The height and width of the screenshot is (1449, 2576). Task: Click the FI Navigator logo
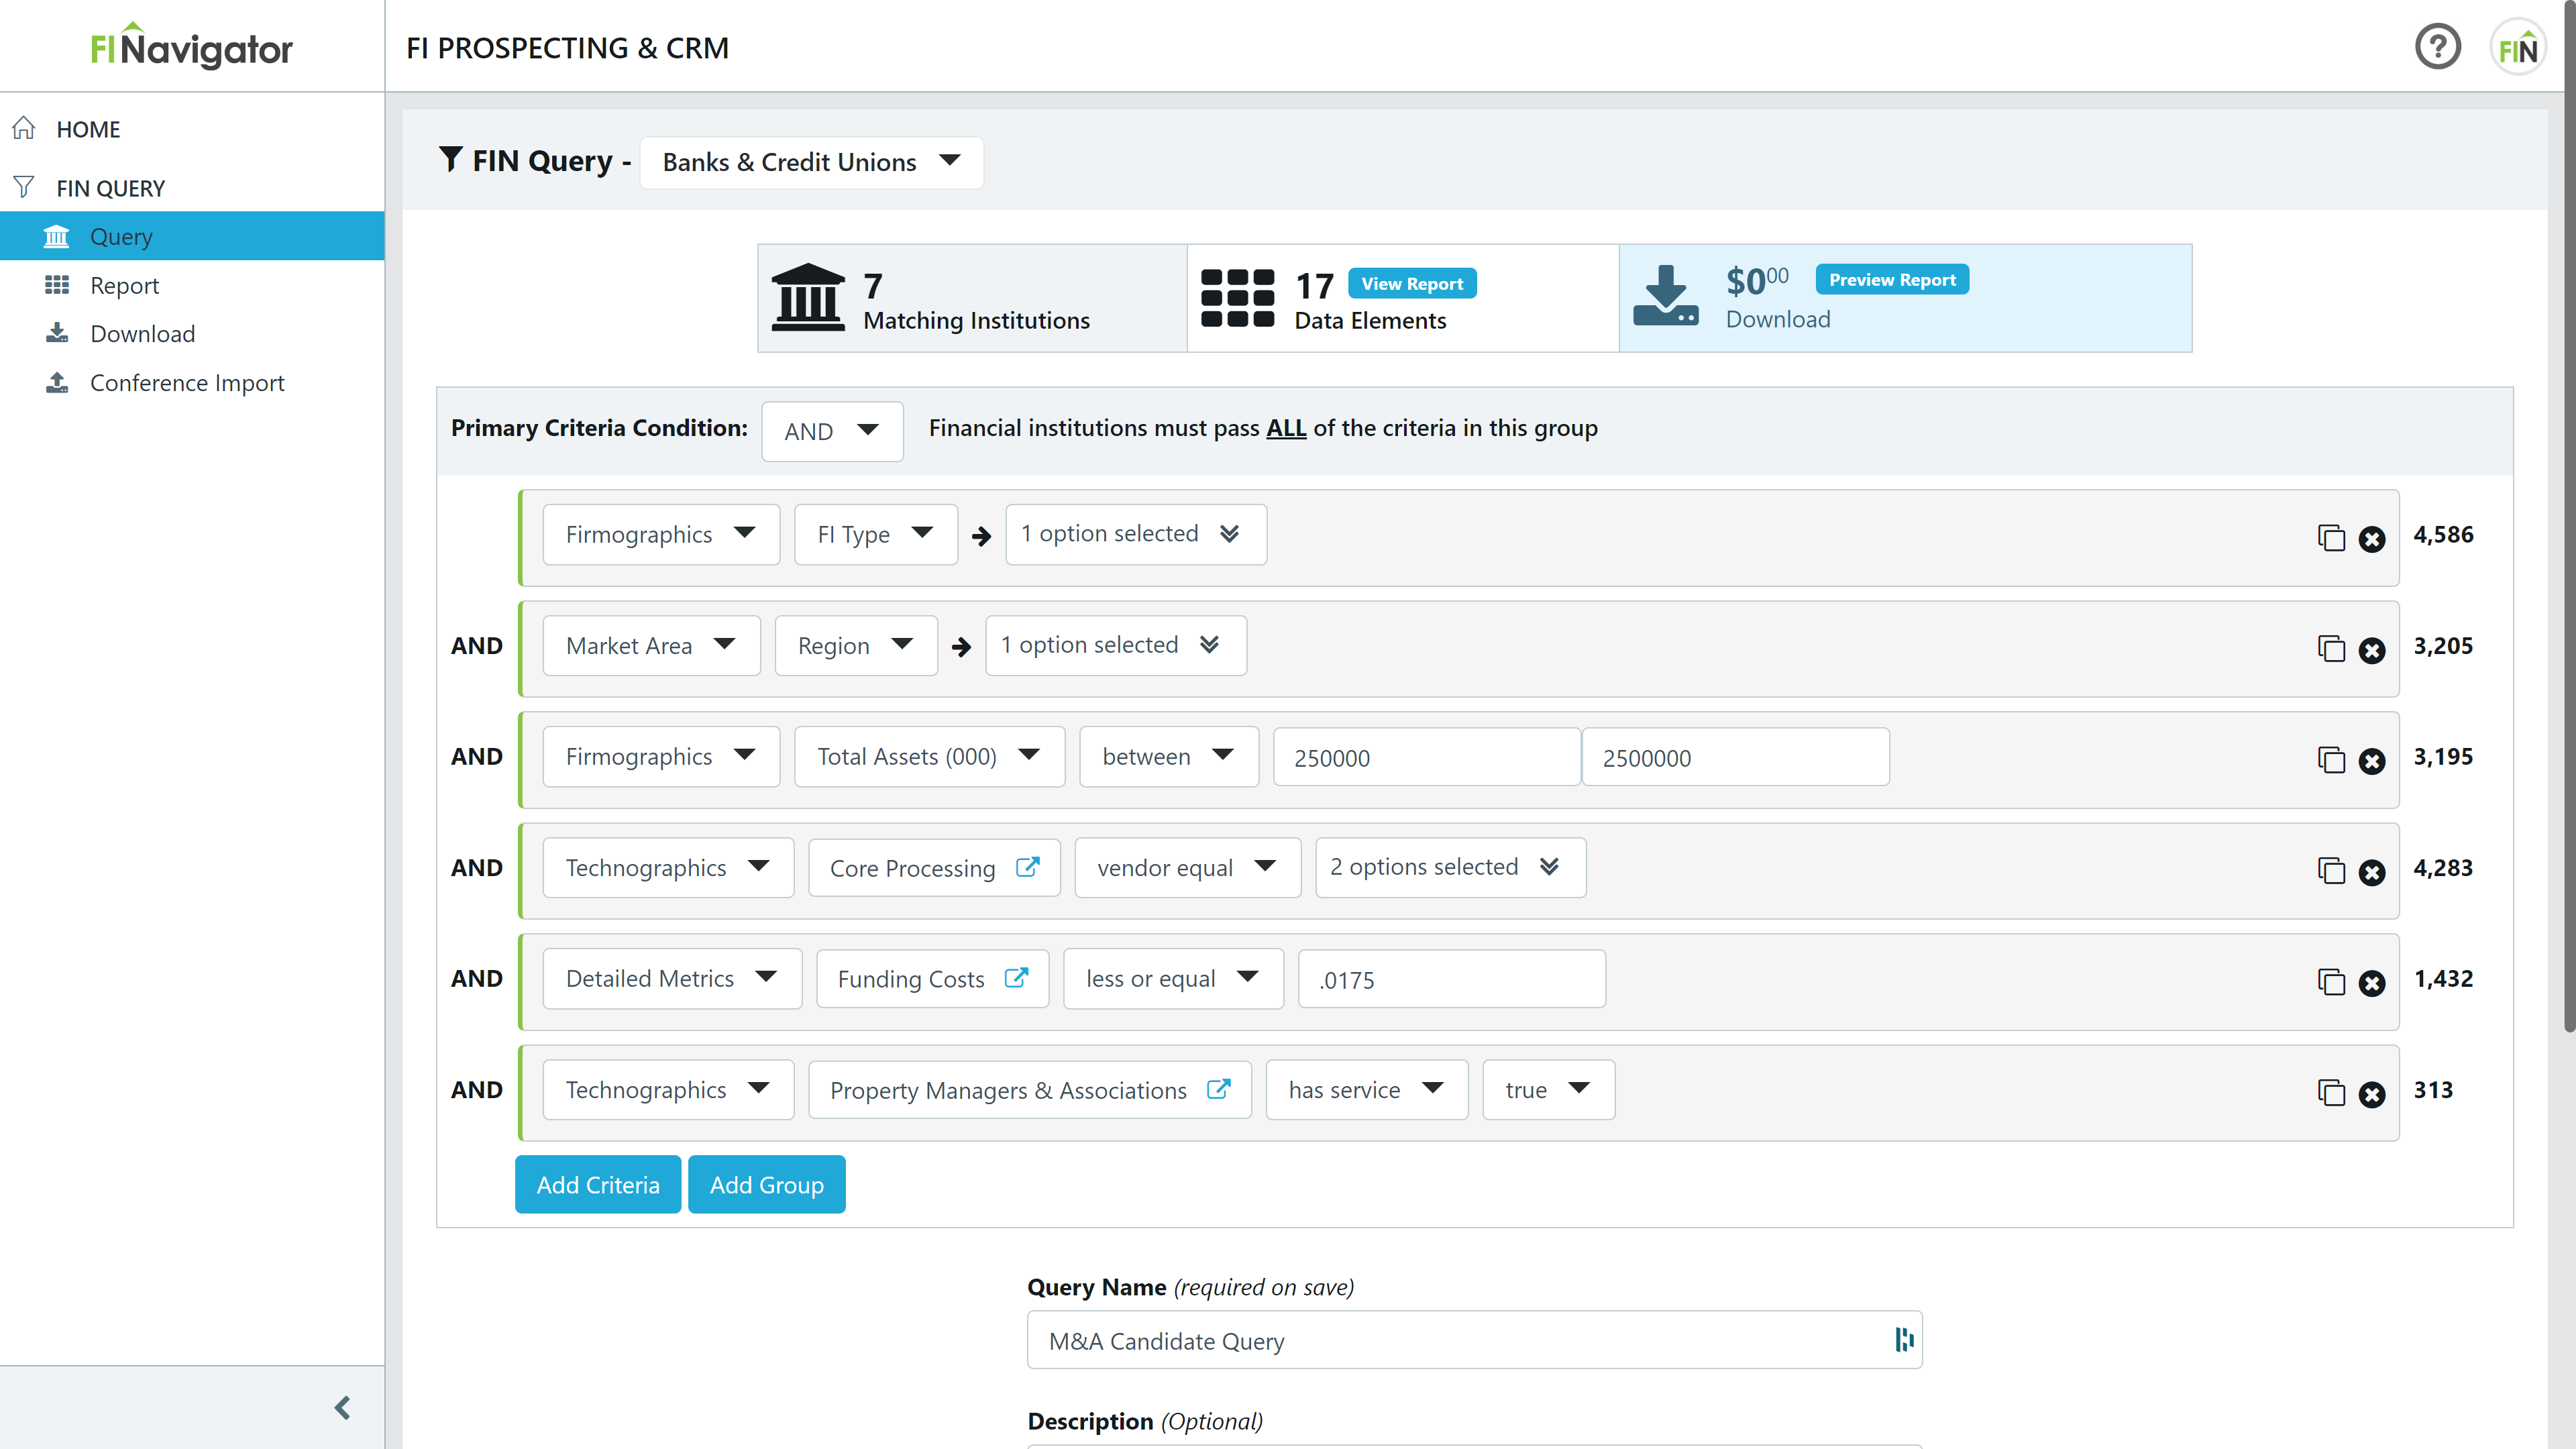[x=192, y=46]
